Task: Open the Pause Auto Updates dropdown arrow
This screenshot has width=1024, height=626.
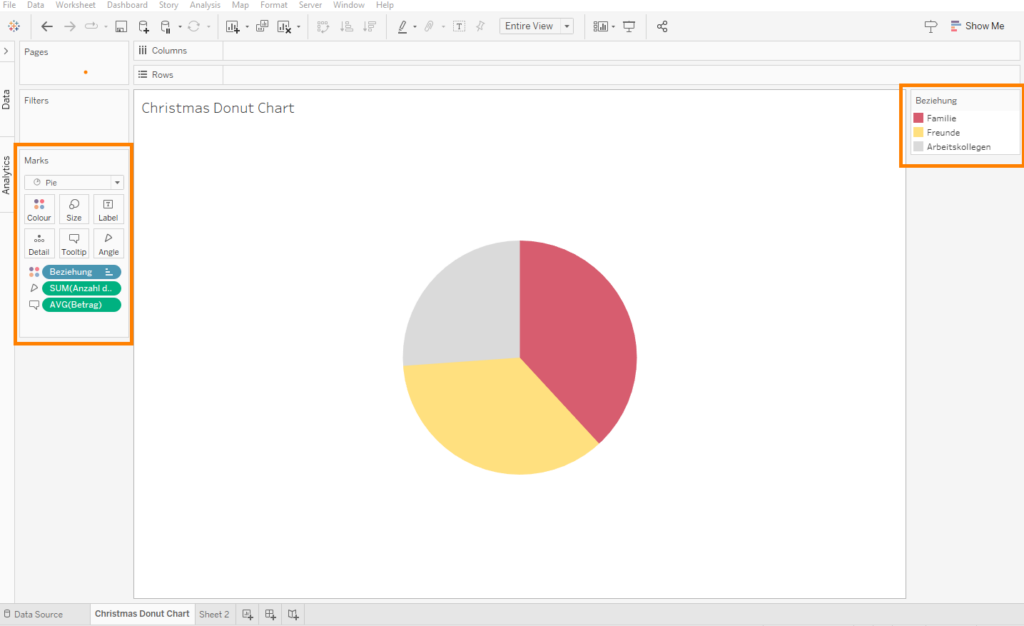Action: (180, 27)
